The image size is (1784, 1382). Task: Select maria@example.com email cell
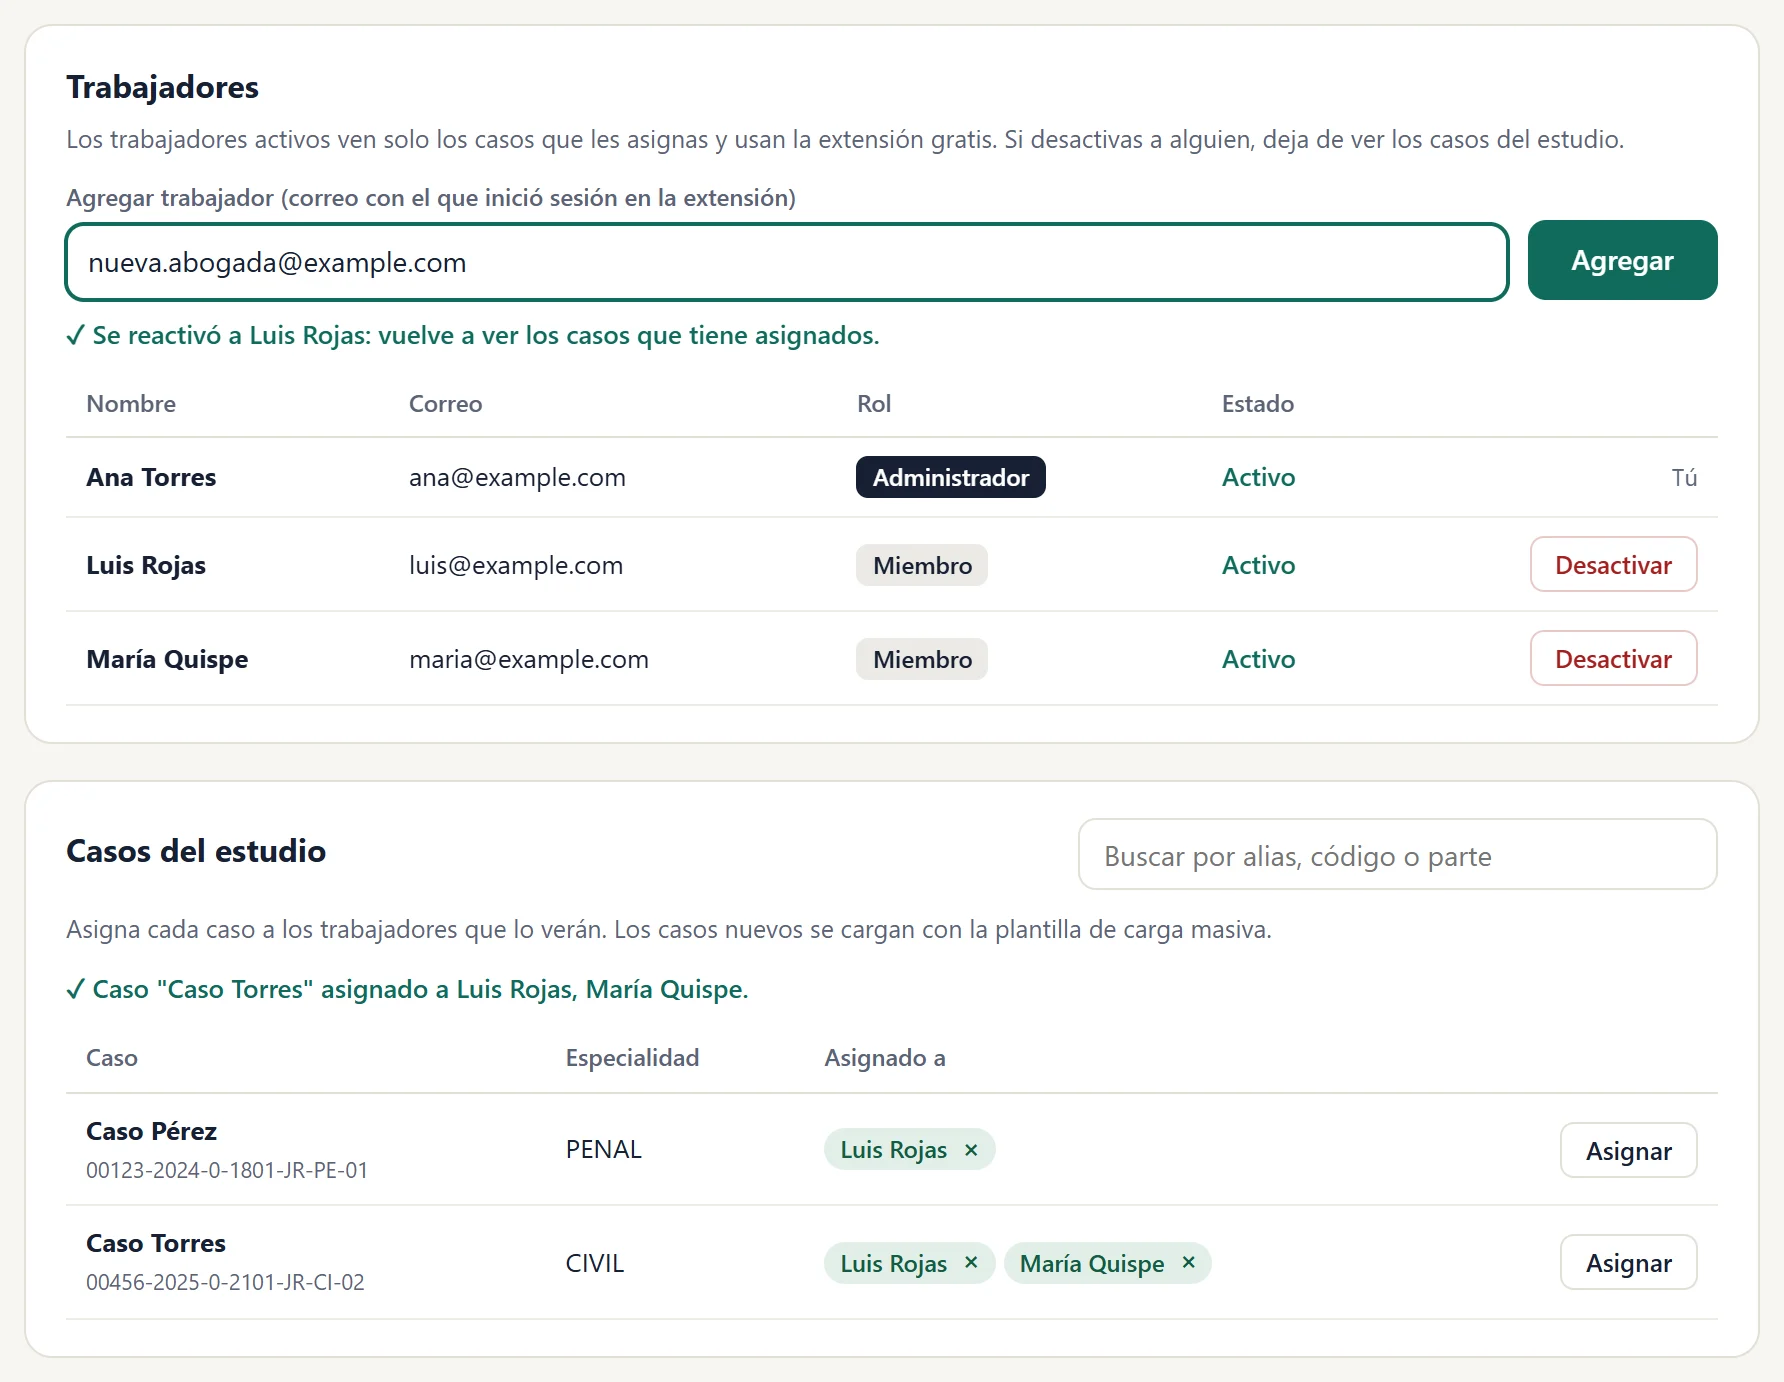click(529, 659)
